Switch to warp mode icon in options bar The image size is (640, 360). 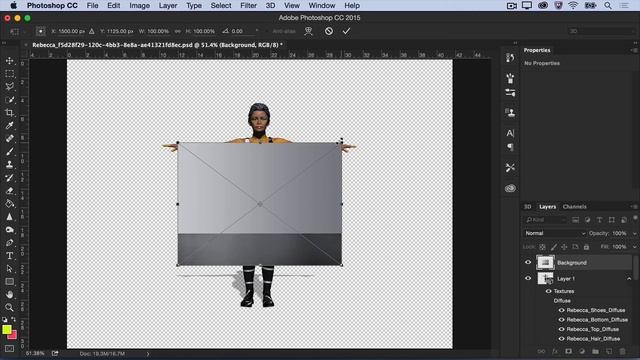click(309, 31)
